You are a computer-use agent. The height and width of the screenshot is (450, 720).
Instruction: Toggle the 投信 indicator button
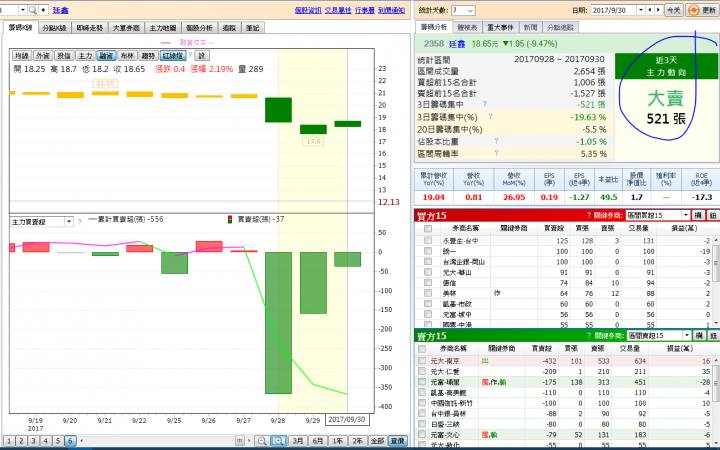pyautogui.click(x=64, y=56)
